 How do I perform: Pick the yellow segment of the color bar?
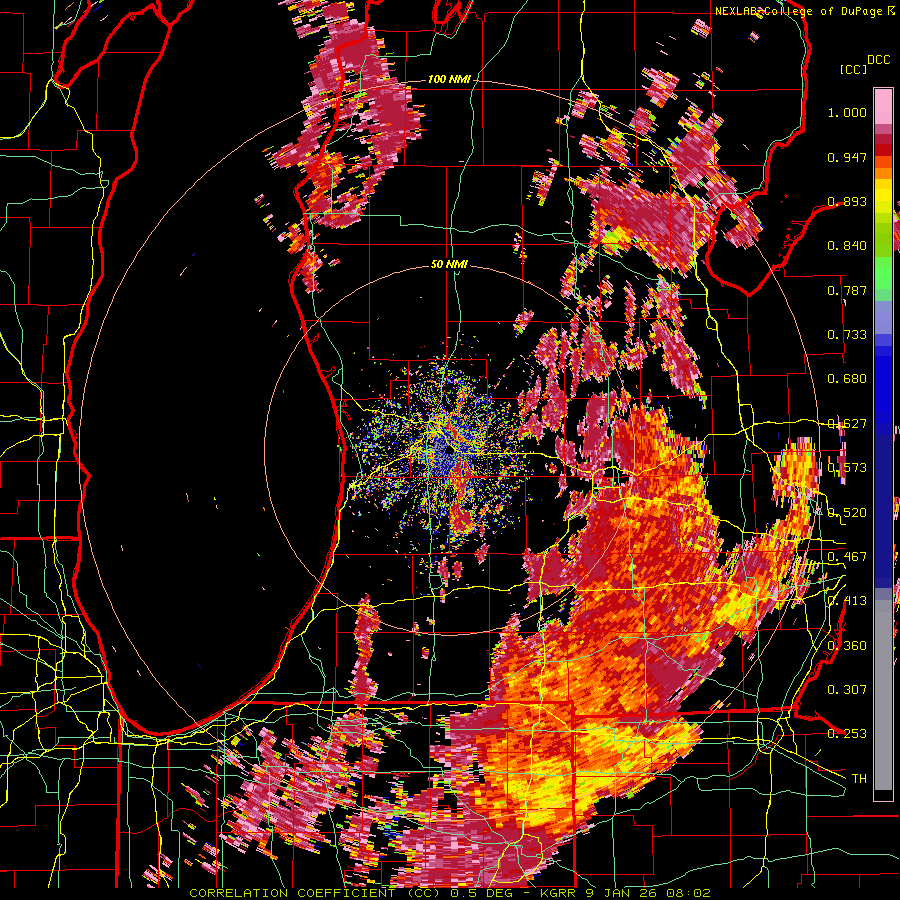[883, 195]
